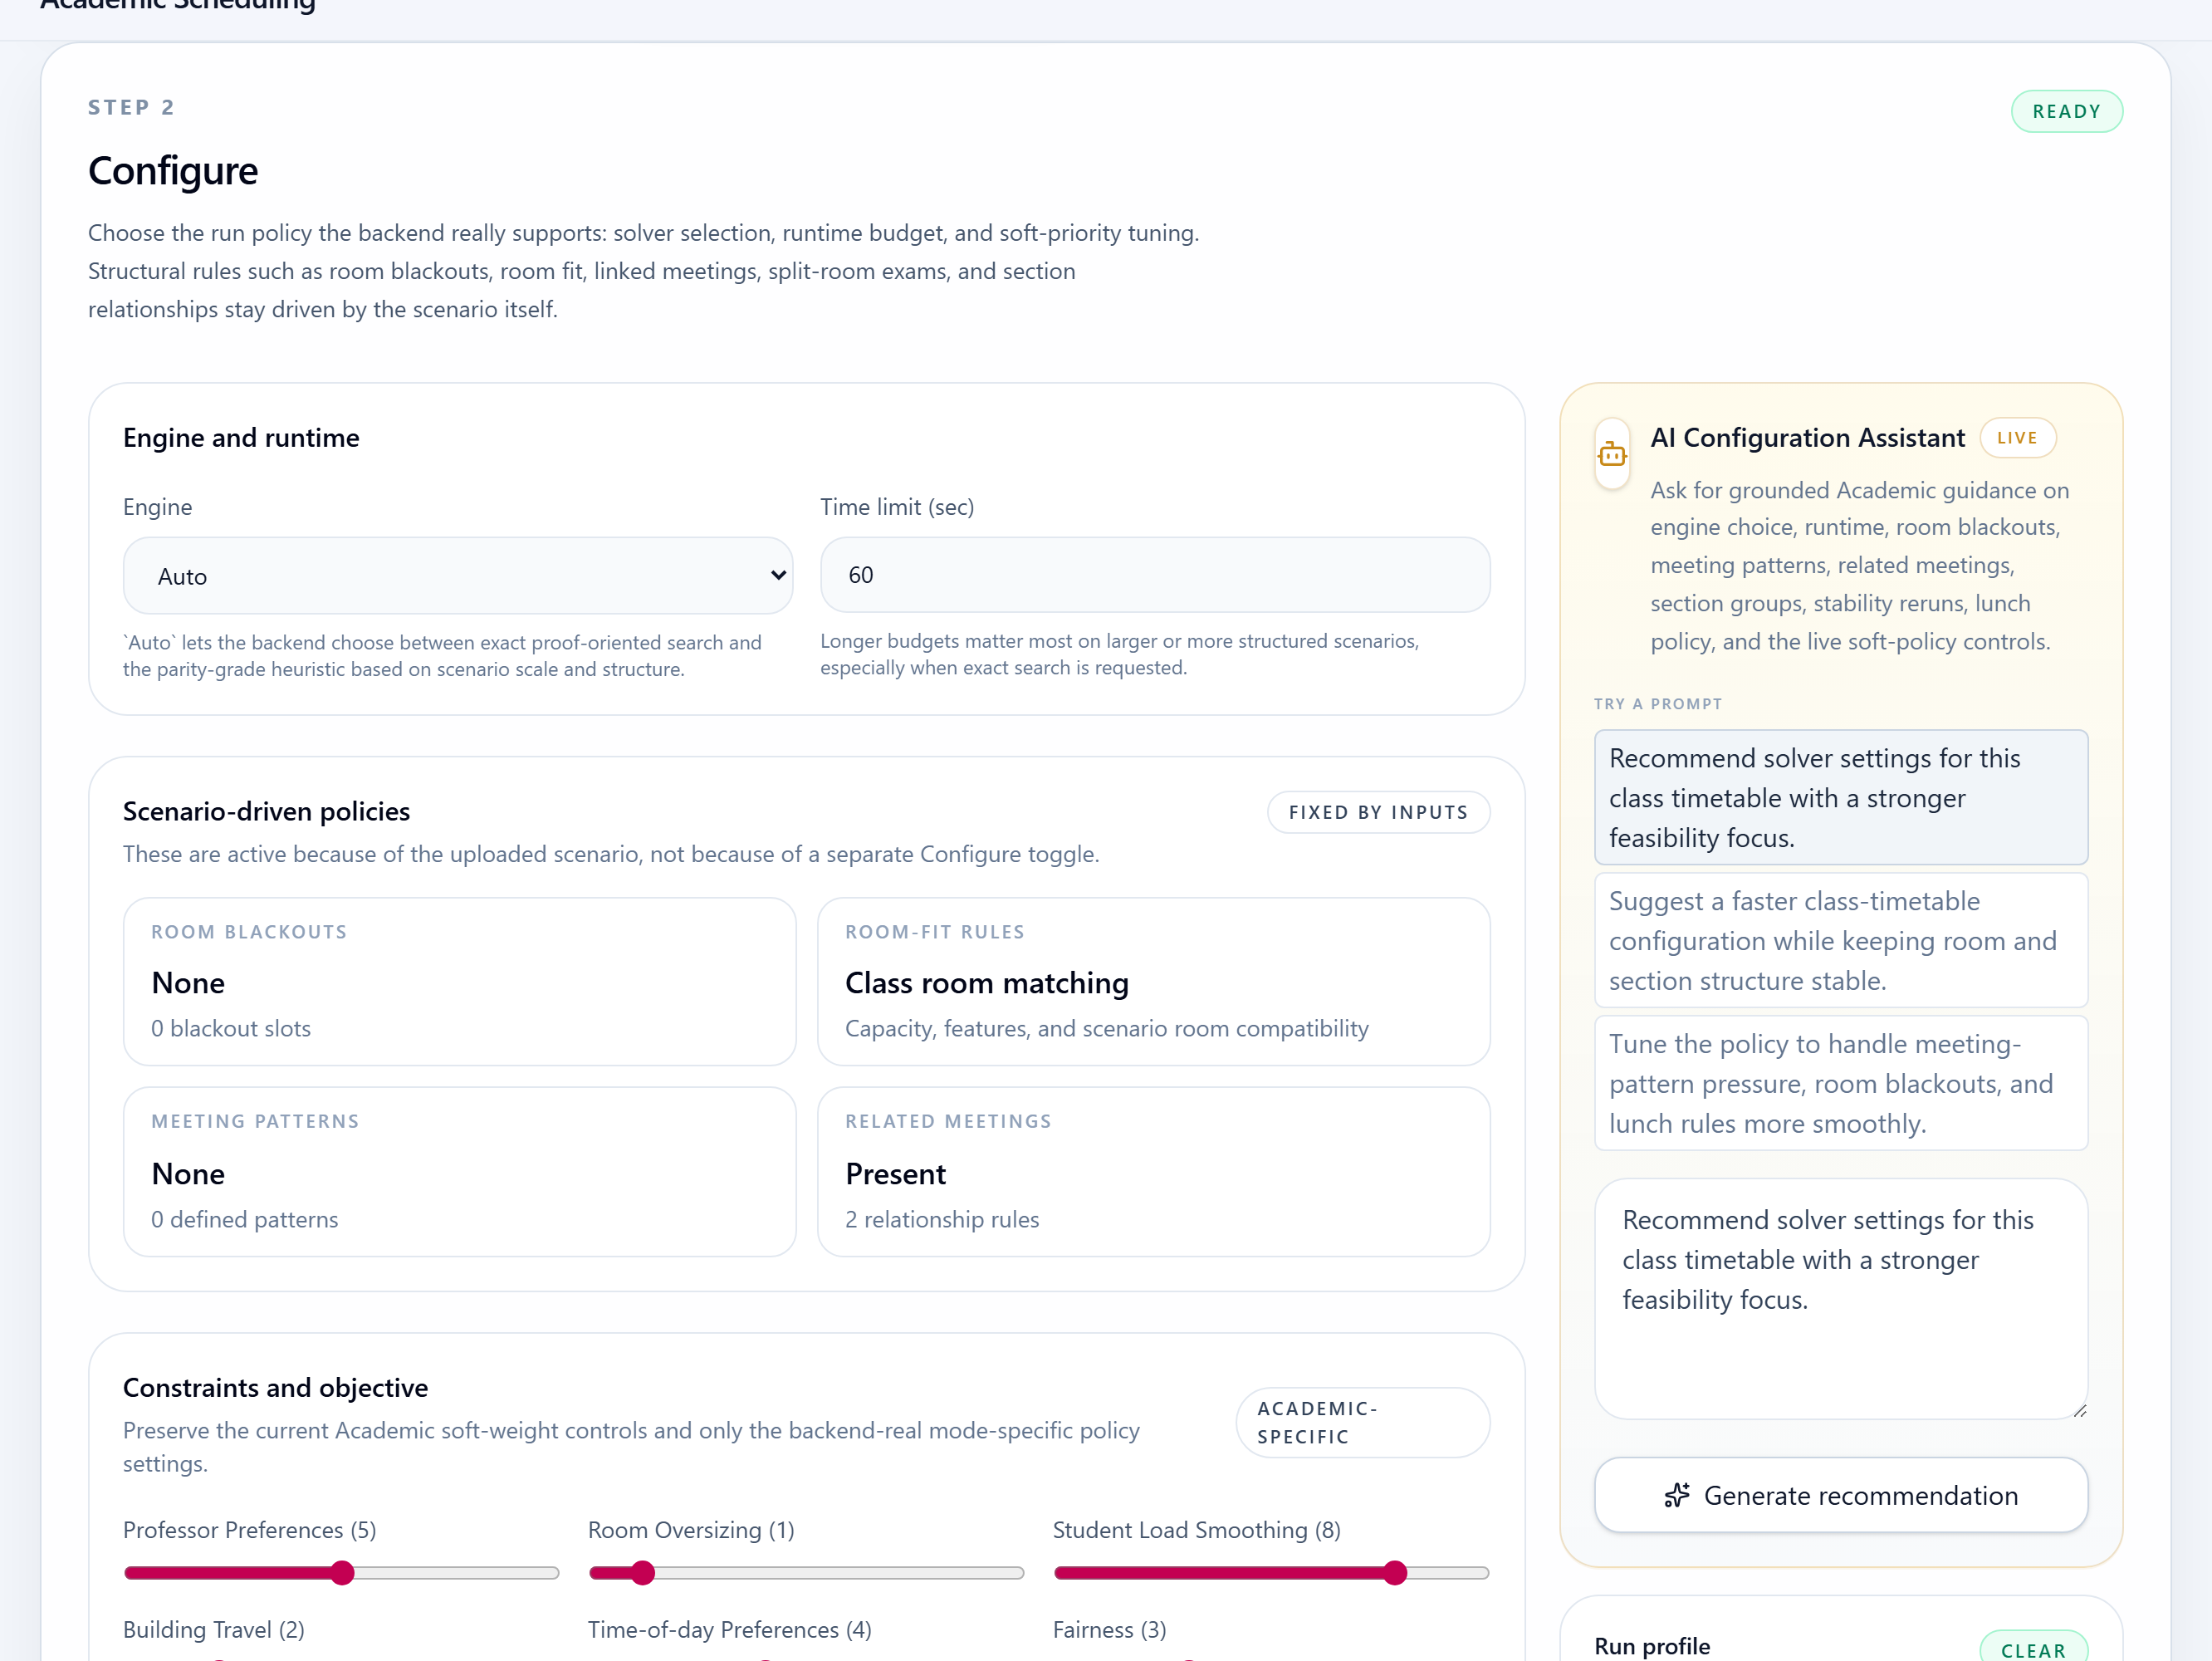Screen dimensions: 2212x1661
Task: Click the "Scenario-driven policies" heading
Action: point(266,811)
